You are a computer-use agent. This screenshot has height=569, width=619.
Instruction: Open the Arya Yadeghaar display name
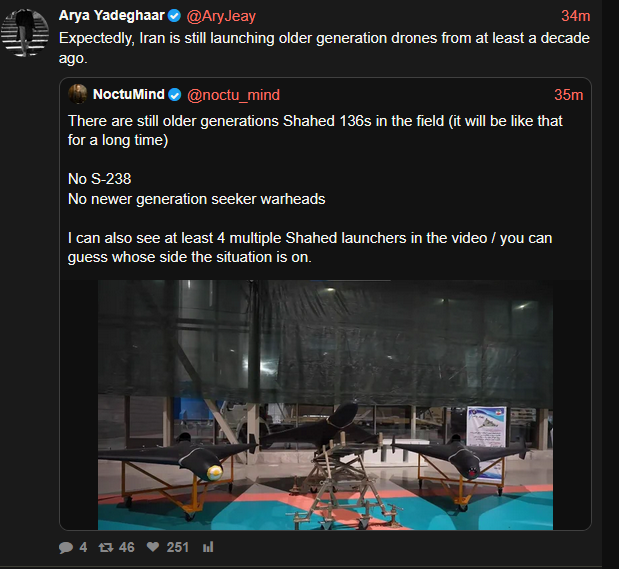[111, 15]
